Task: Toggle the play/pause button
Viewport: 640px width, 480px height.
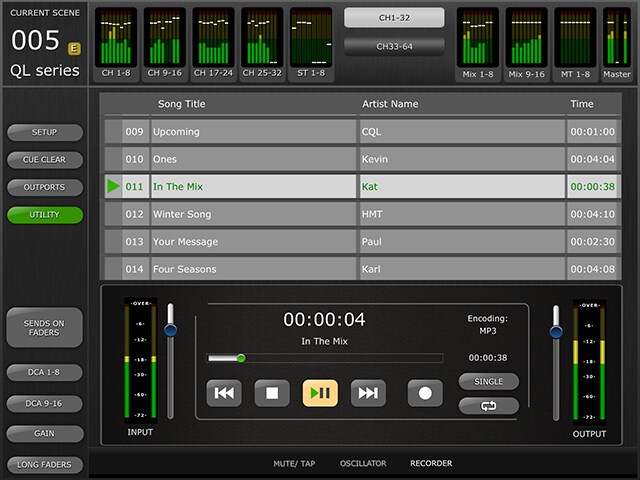Action: pyautogui.click(x=320, y=393)
